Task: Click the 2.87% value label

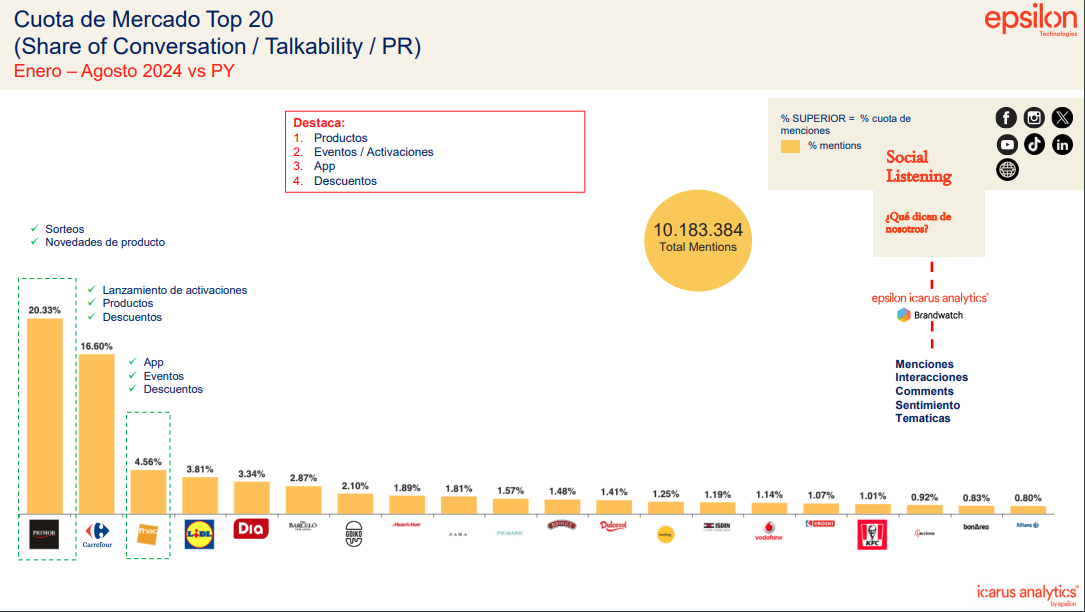Action: [303, 478]
